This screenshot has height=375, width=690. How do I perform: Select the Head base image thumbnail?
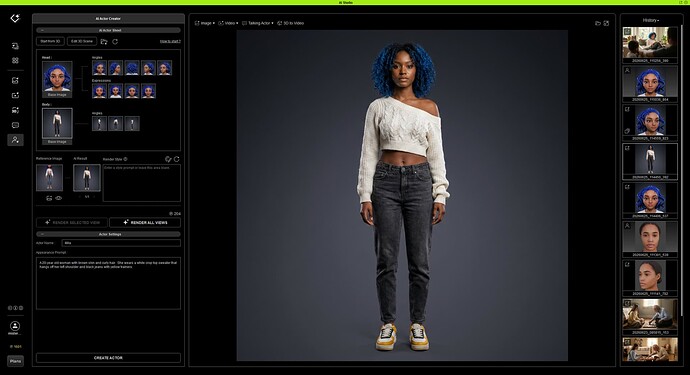57,79
